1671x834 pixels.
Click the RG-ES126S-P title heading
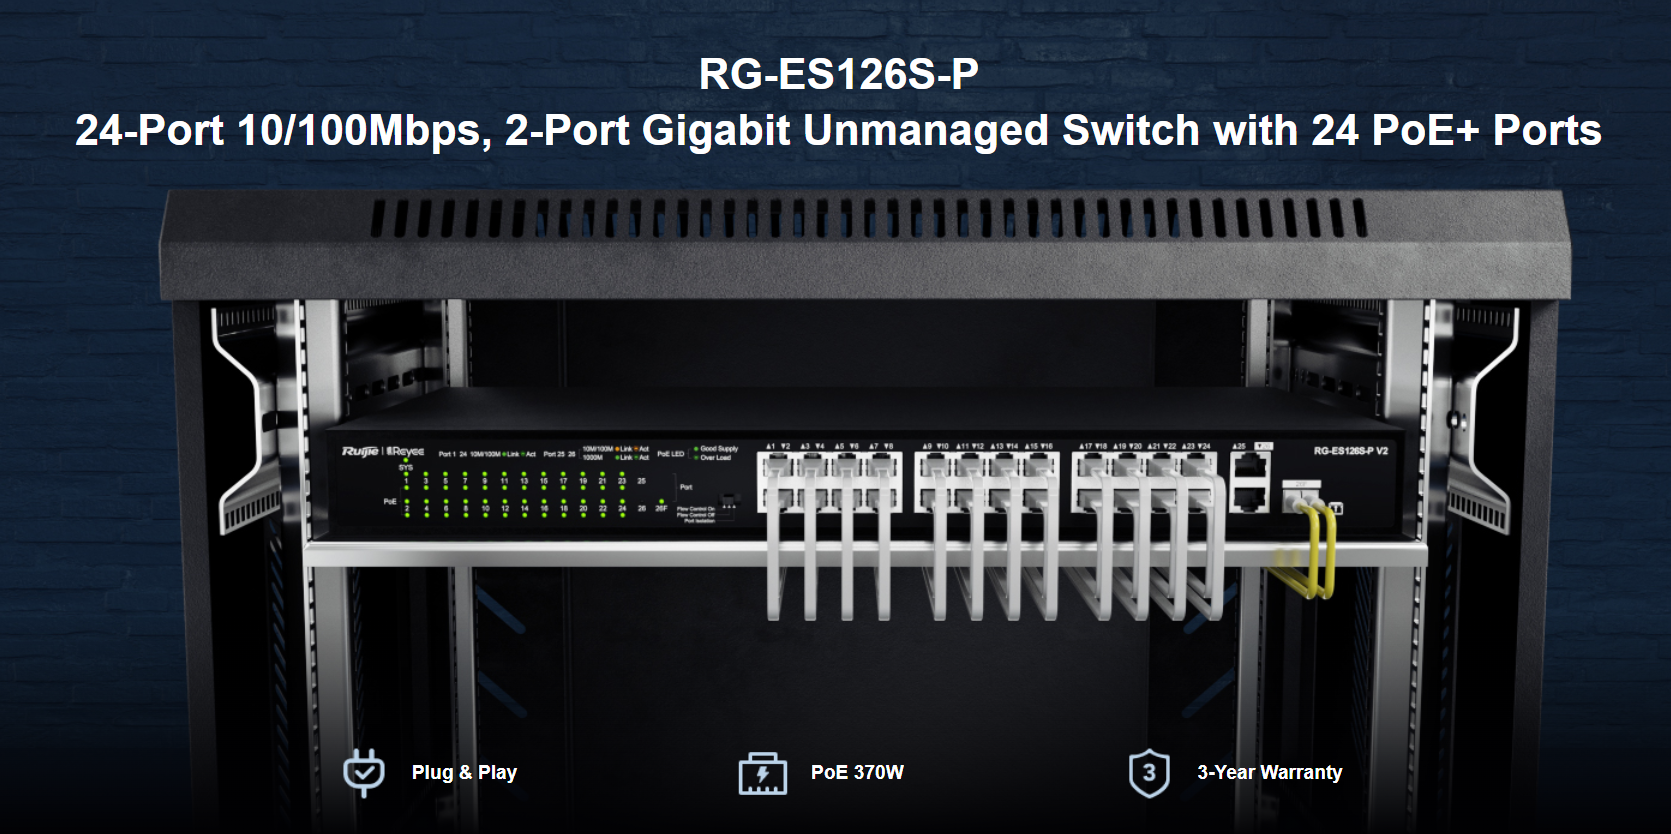click(x=838, y=74)
